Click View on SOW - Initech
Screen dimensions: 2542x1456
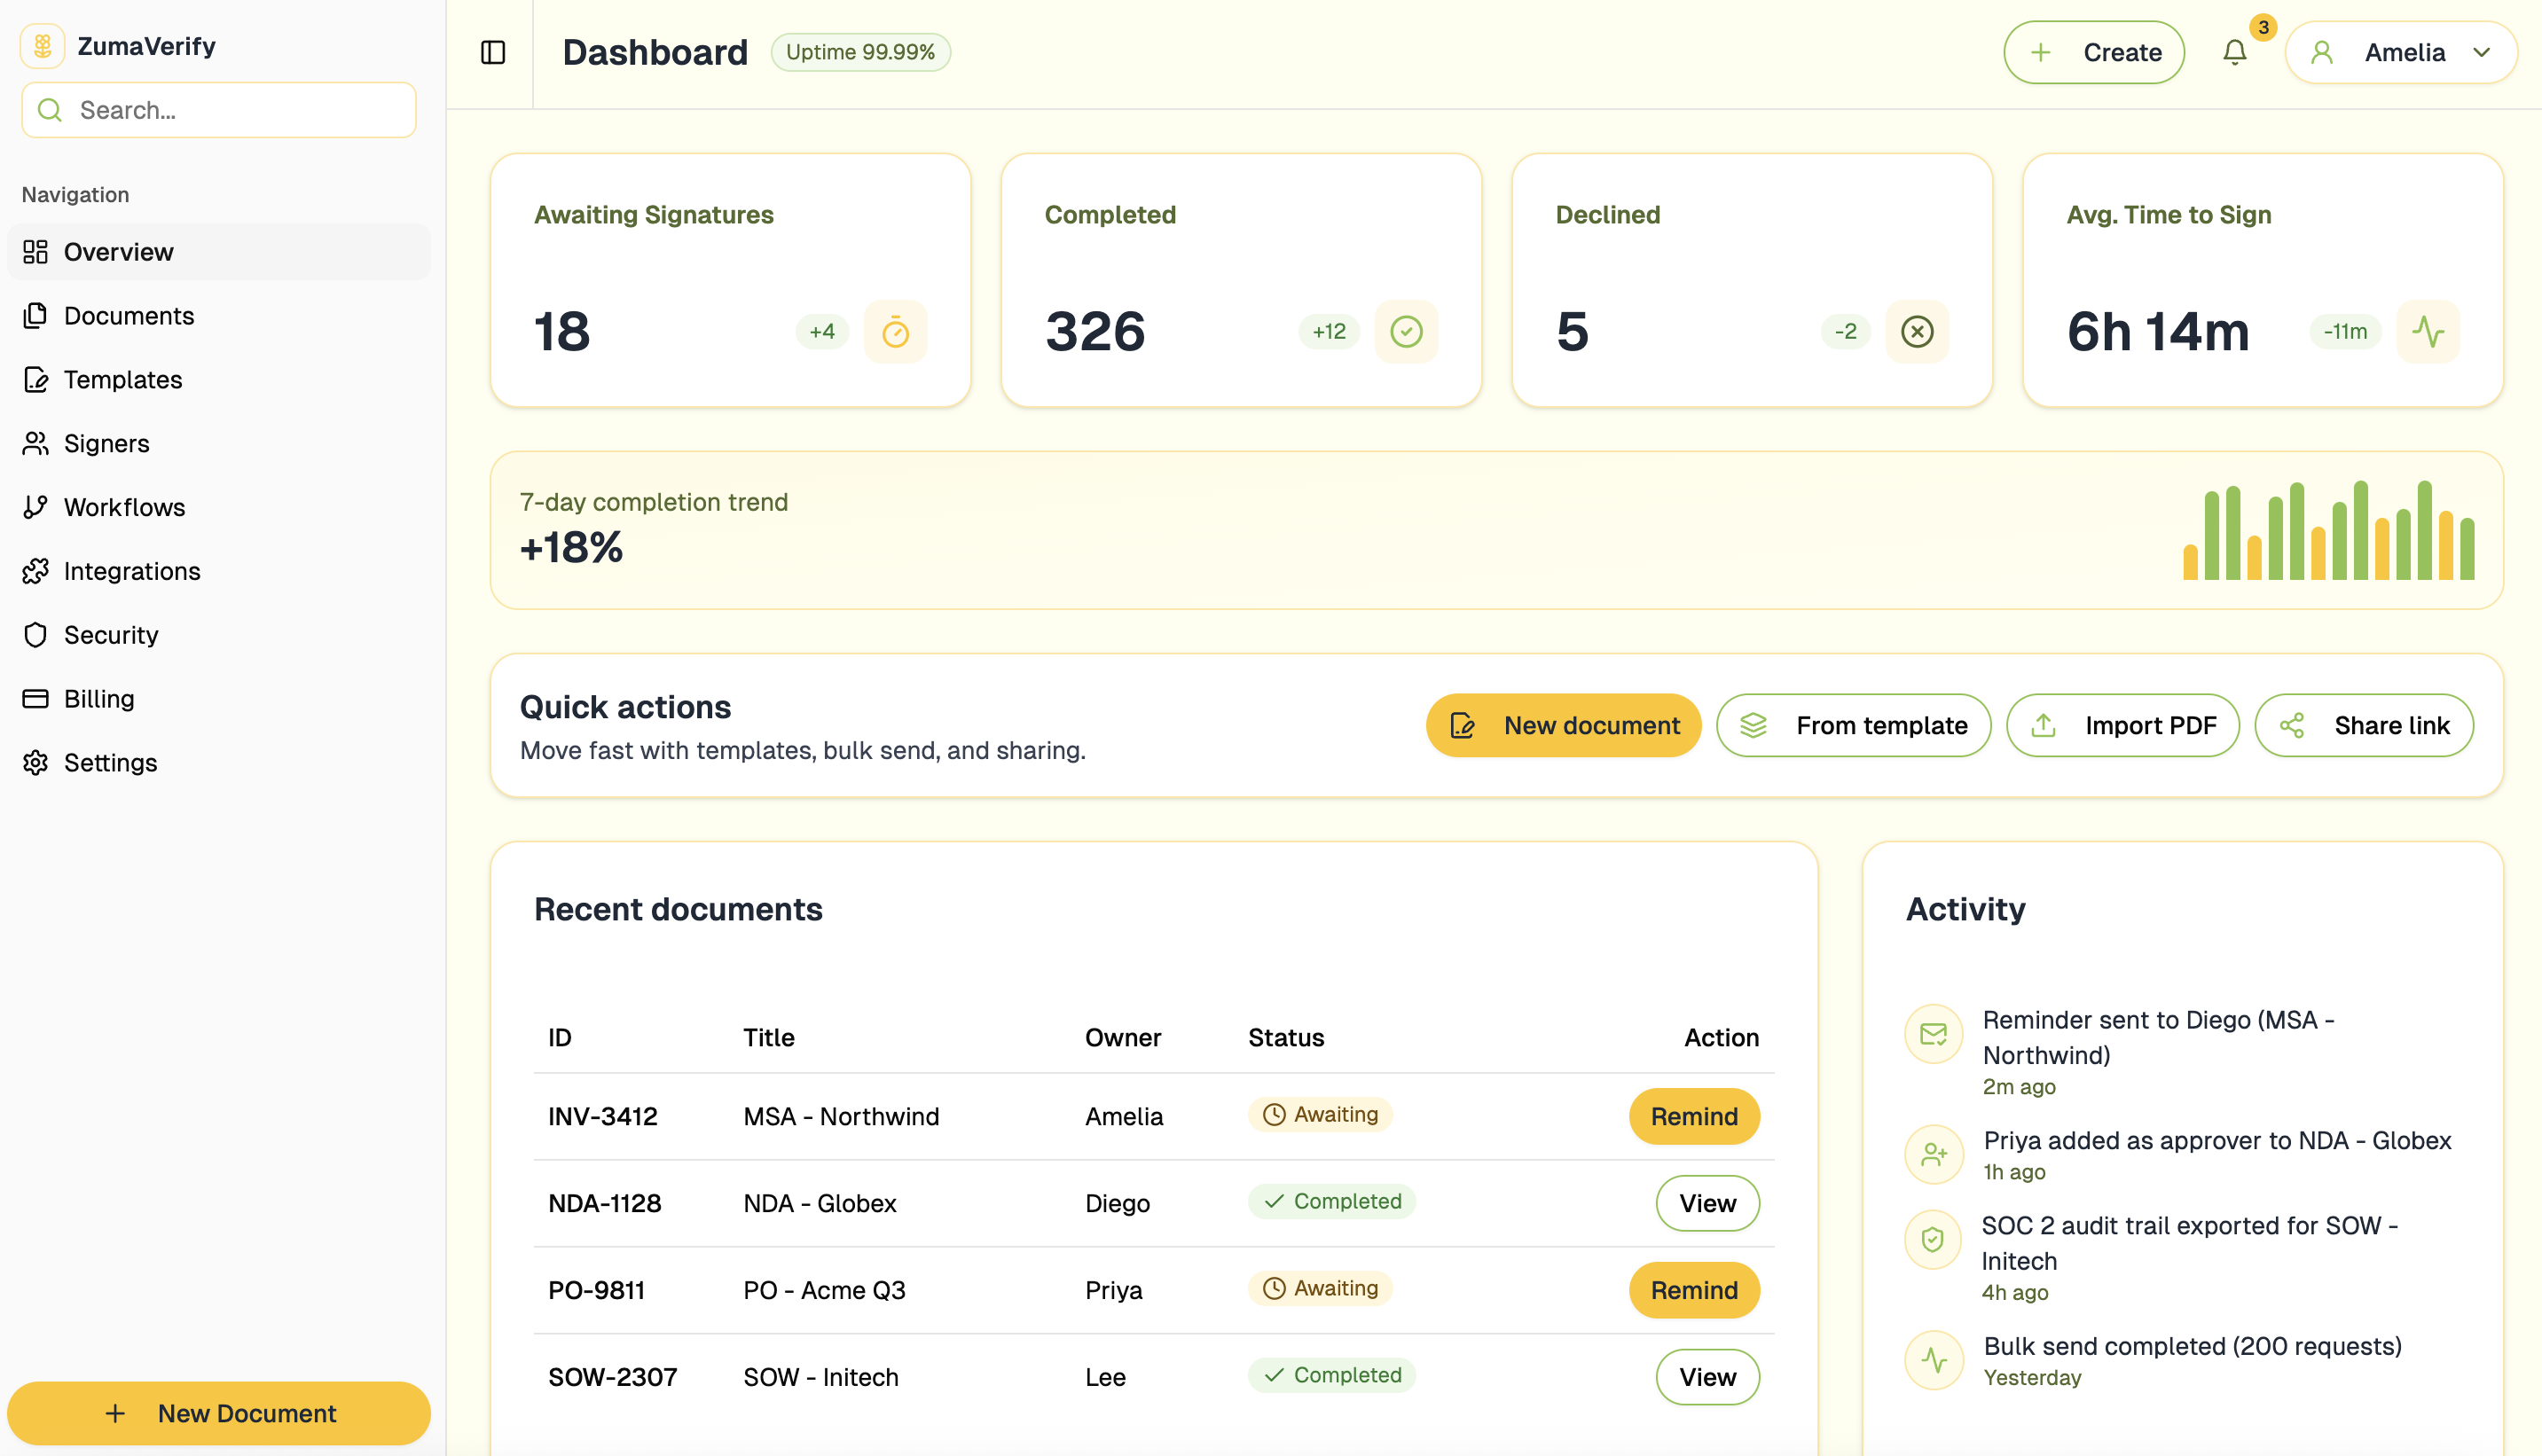1707,1377
